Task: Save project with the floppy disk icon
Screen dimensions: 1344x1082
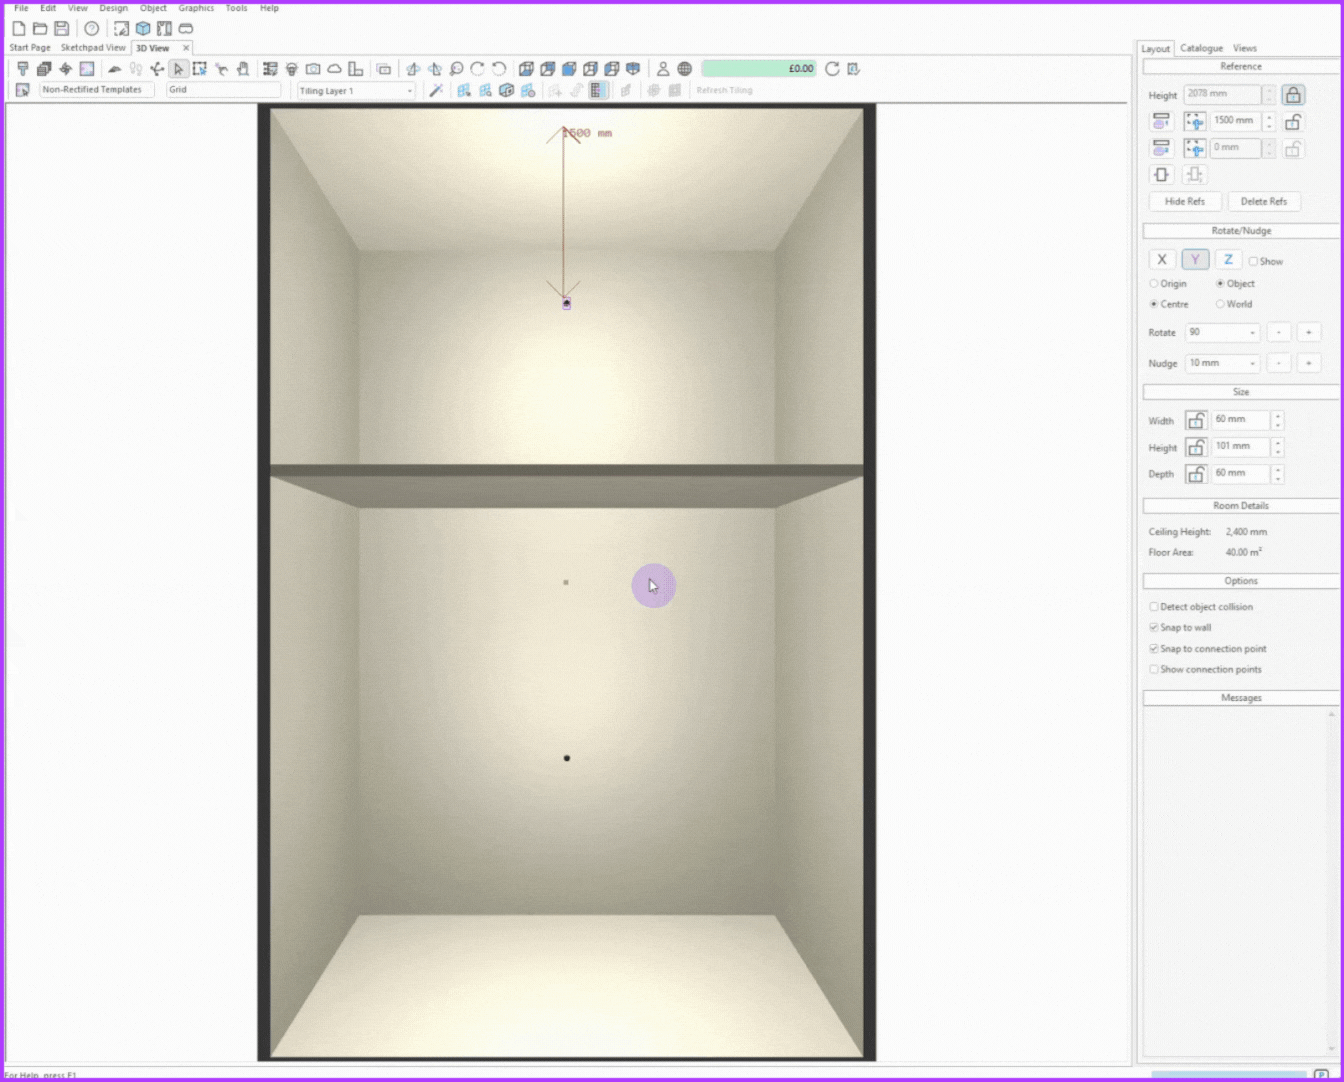Action: 61,29
